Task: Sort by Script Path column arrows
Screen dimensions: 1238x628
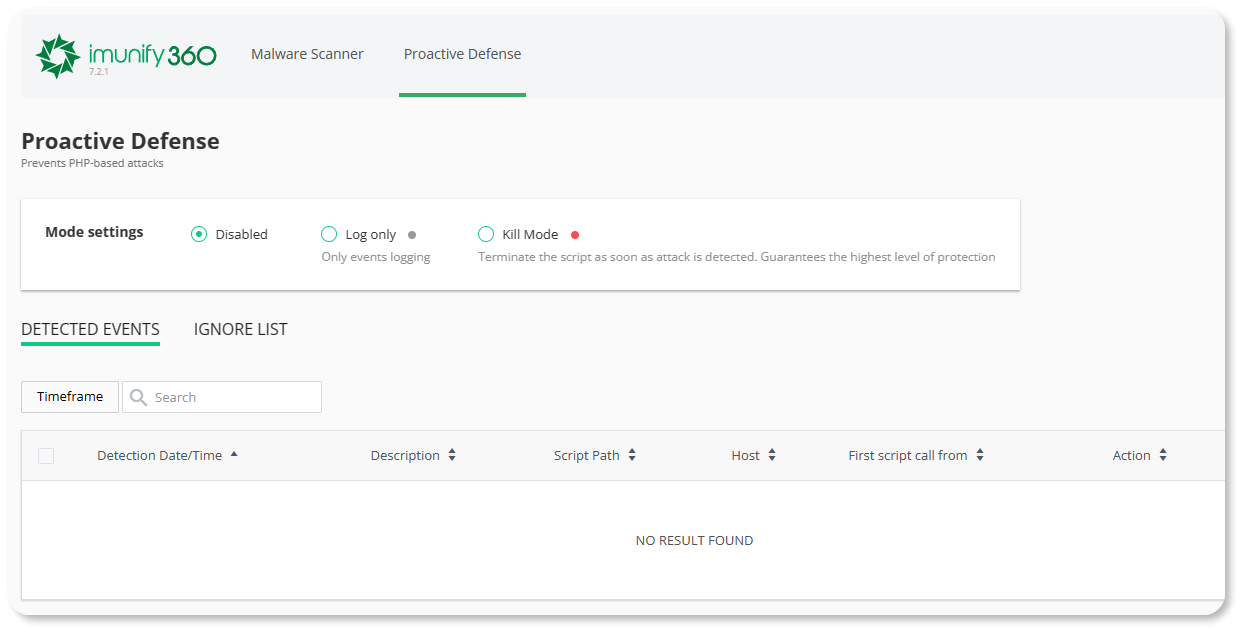Action: 632,455
